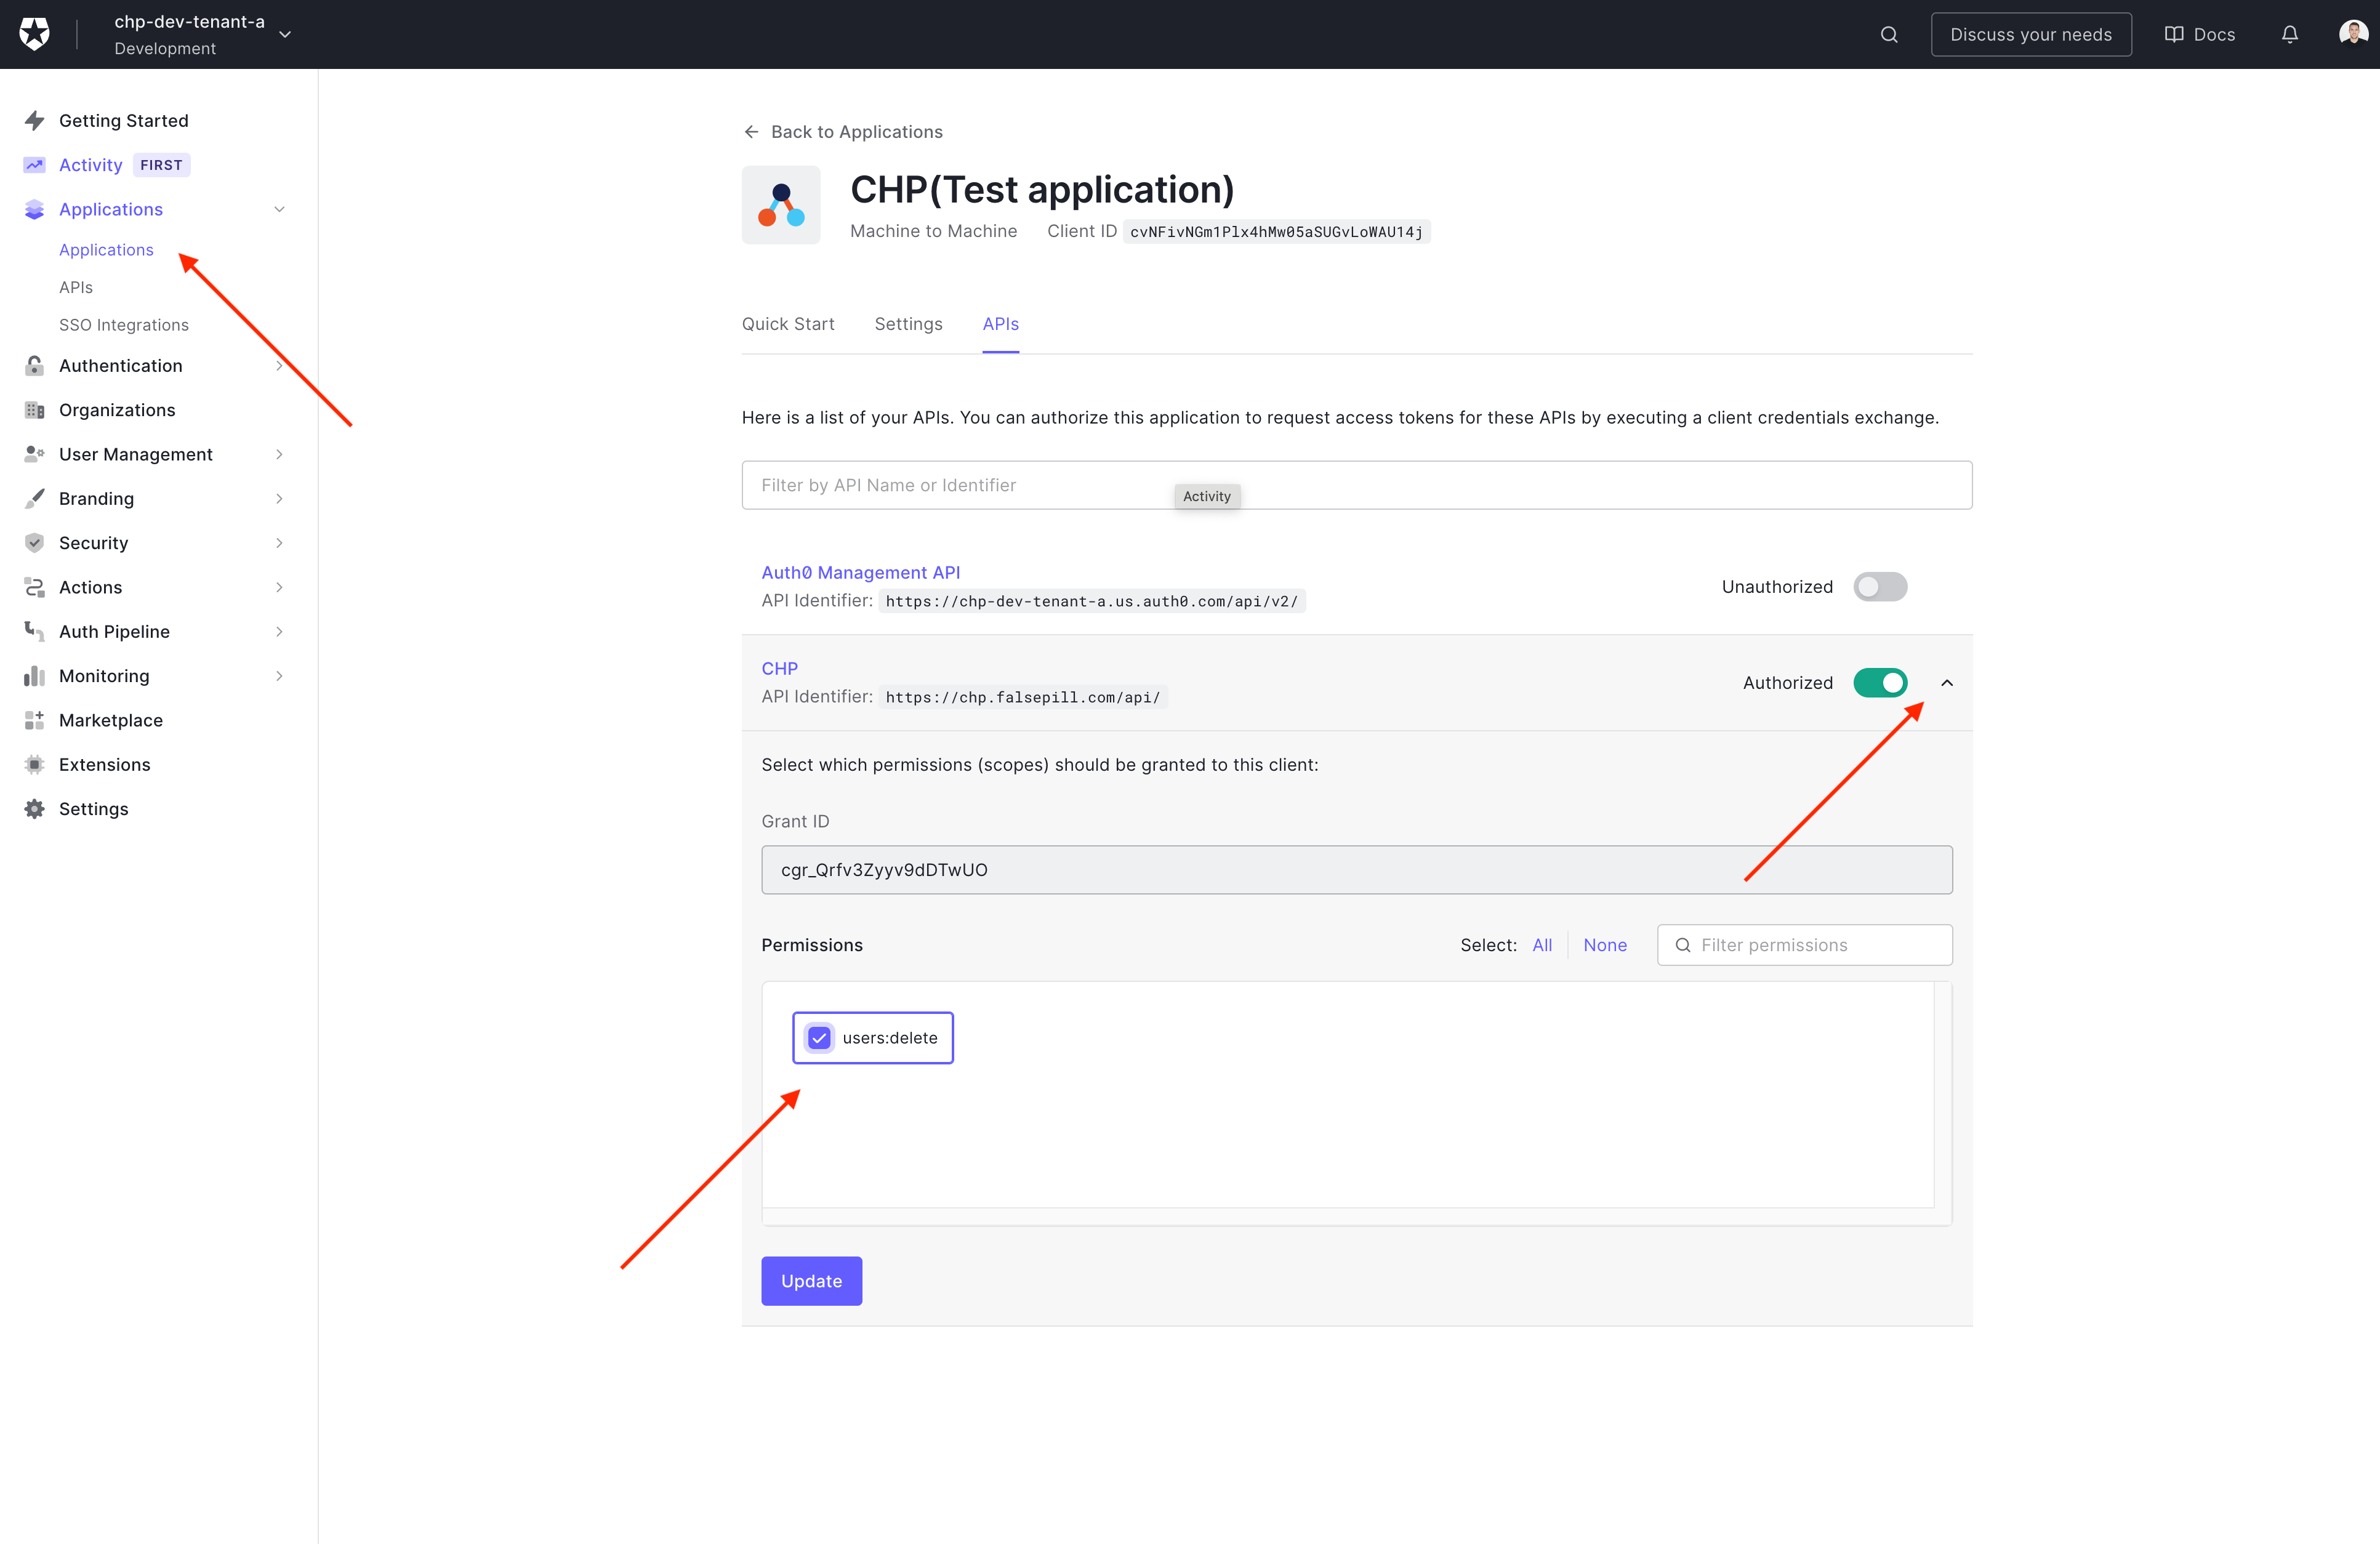
Task: Click the Grant ID input field
Action: click(1357, 869)
